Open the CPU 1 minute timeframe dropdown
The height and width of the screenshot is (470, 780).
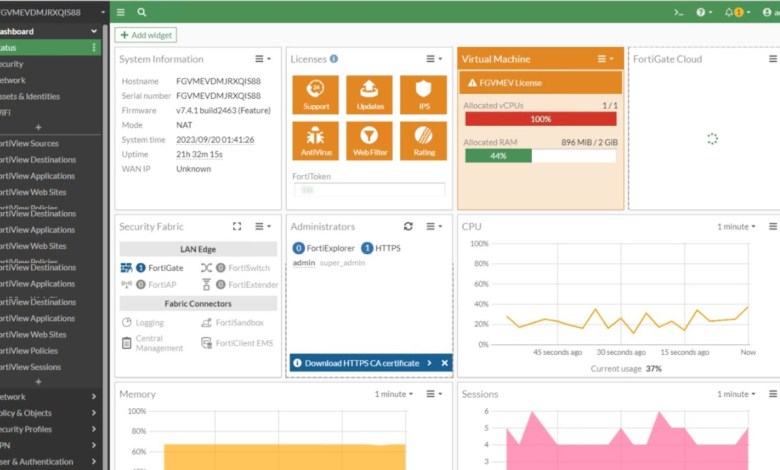tap(736, 227)
